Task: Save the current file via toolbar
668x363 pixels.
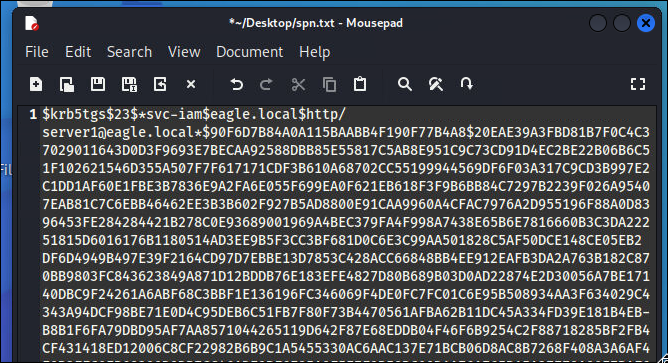Action: [98, 84]
